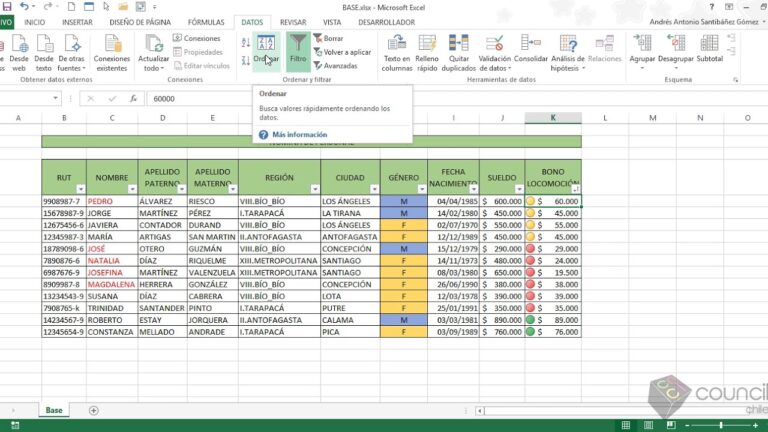Open APELLIDO PATERNO filter dropdown
Screen dimensions: 768x432
tap(182, 189)
